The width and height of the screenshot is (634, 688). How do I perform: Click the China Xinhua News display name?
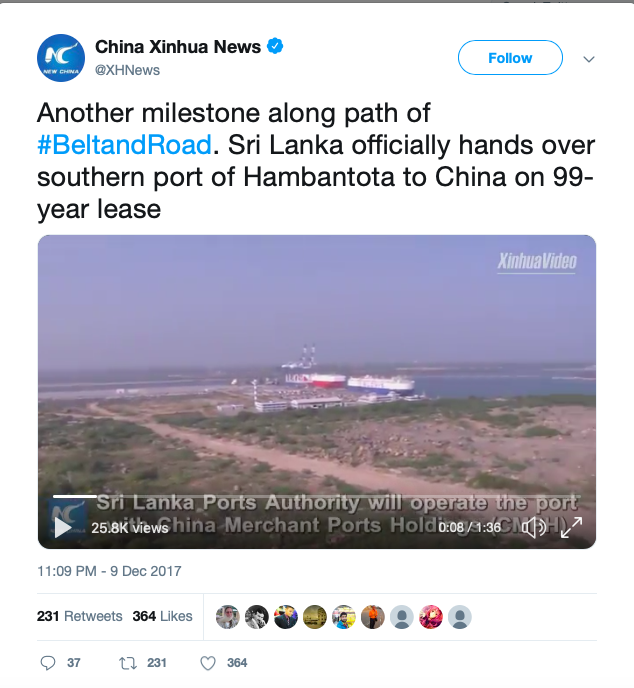pos(178,47)
